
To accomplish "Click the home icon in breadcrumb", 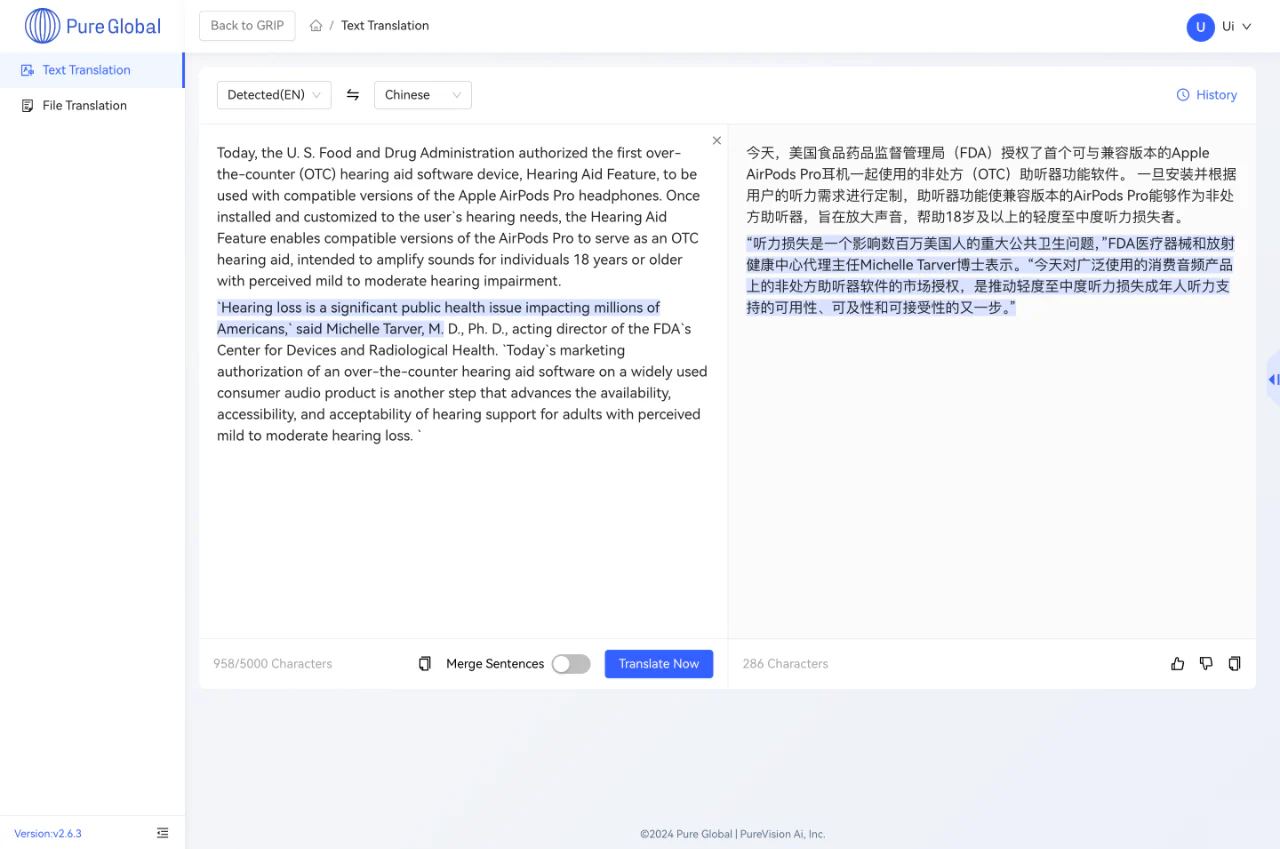I will click(316, 26).
